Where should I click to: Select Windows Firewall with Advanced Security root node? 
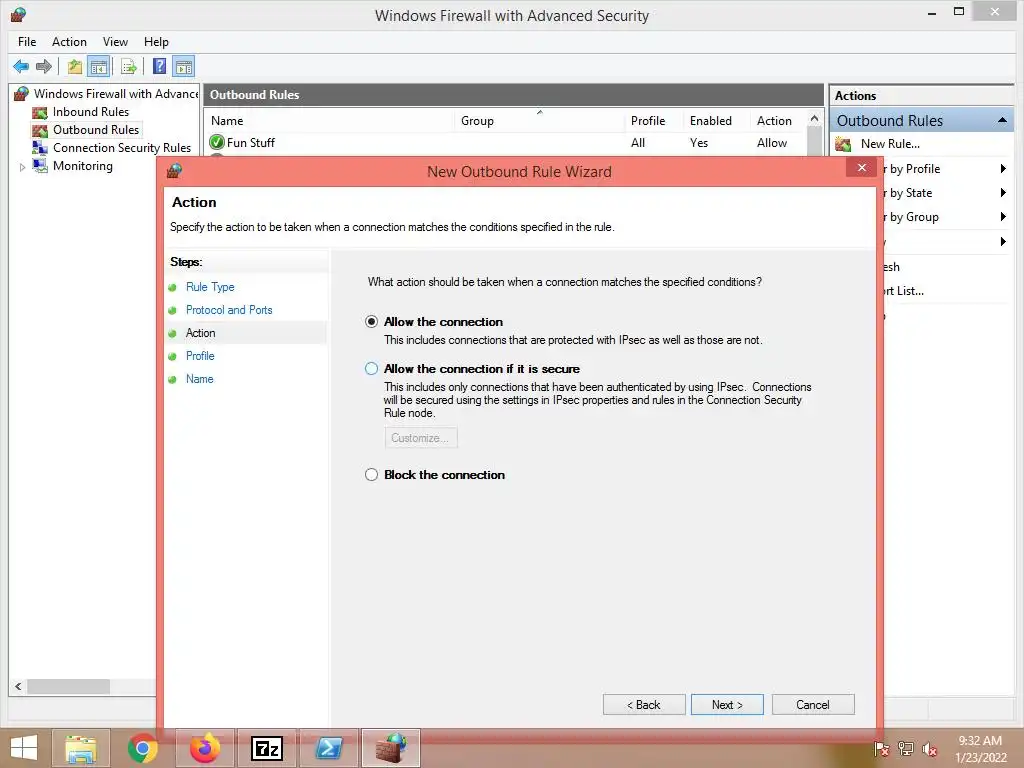pos(116,93)
